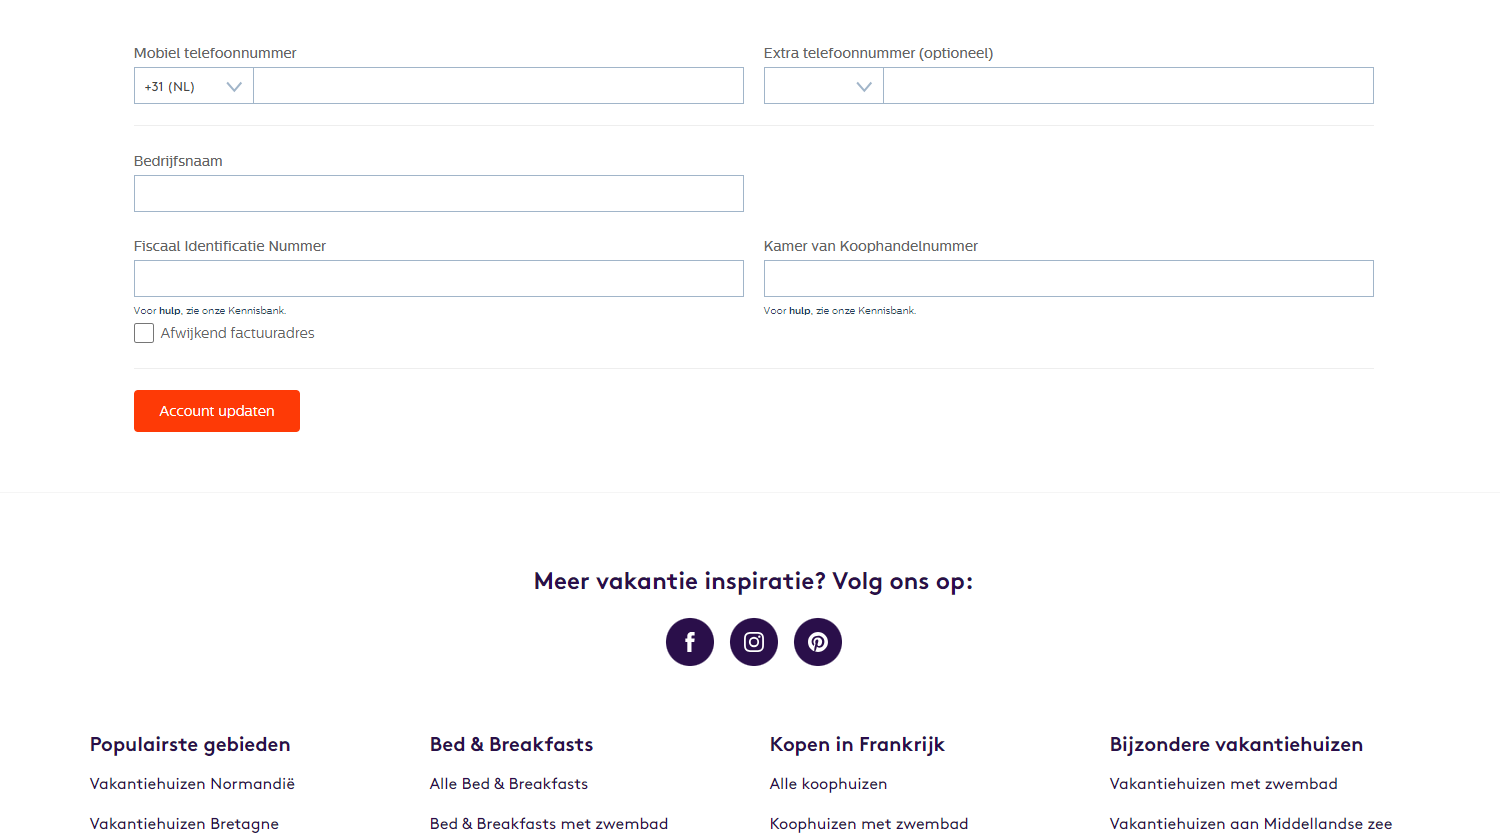Image resolution: width=1500 pixels, height=840 pixels.
Task: Go to Vakantiehuizen met zwembad
Action: point(1223,784)
